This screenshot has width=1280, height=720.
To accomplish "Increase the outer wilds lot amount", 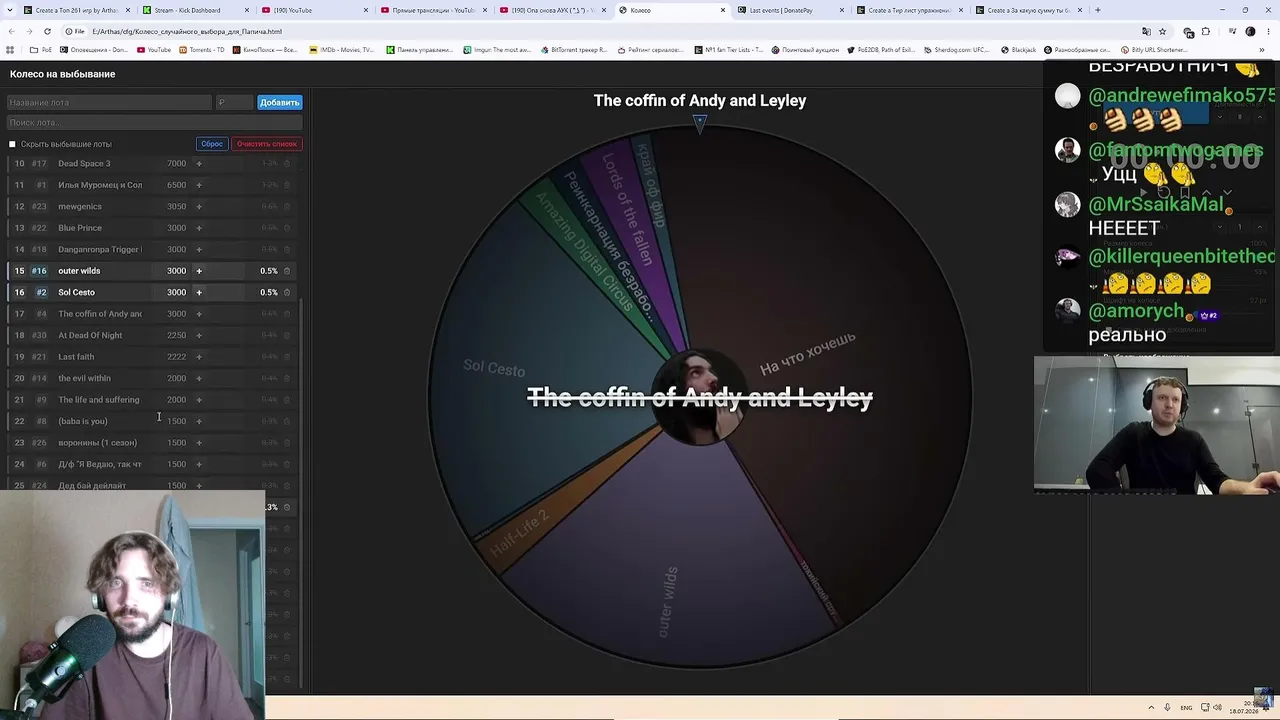I will (198, 271).
